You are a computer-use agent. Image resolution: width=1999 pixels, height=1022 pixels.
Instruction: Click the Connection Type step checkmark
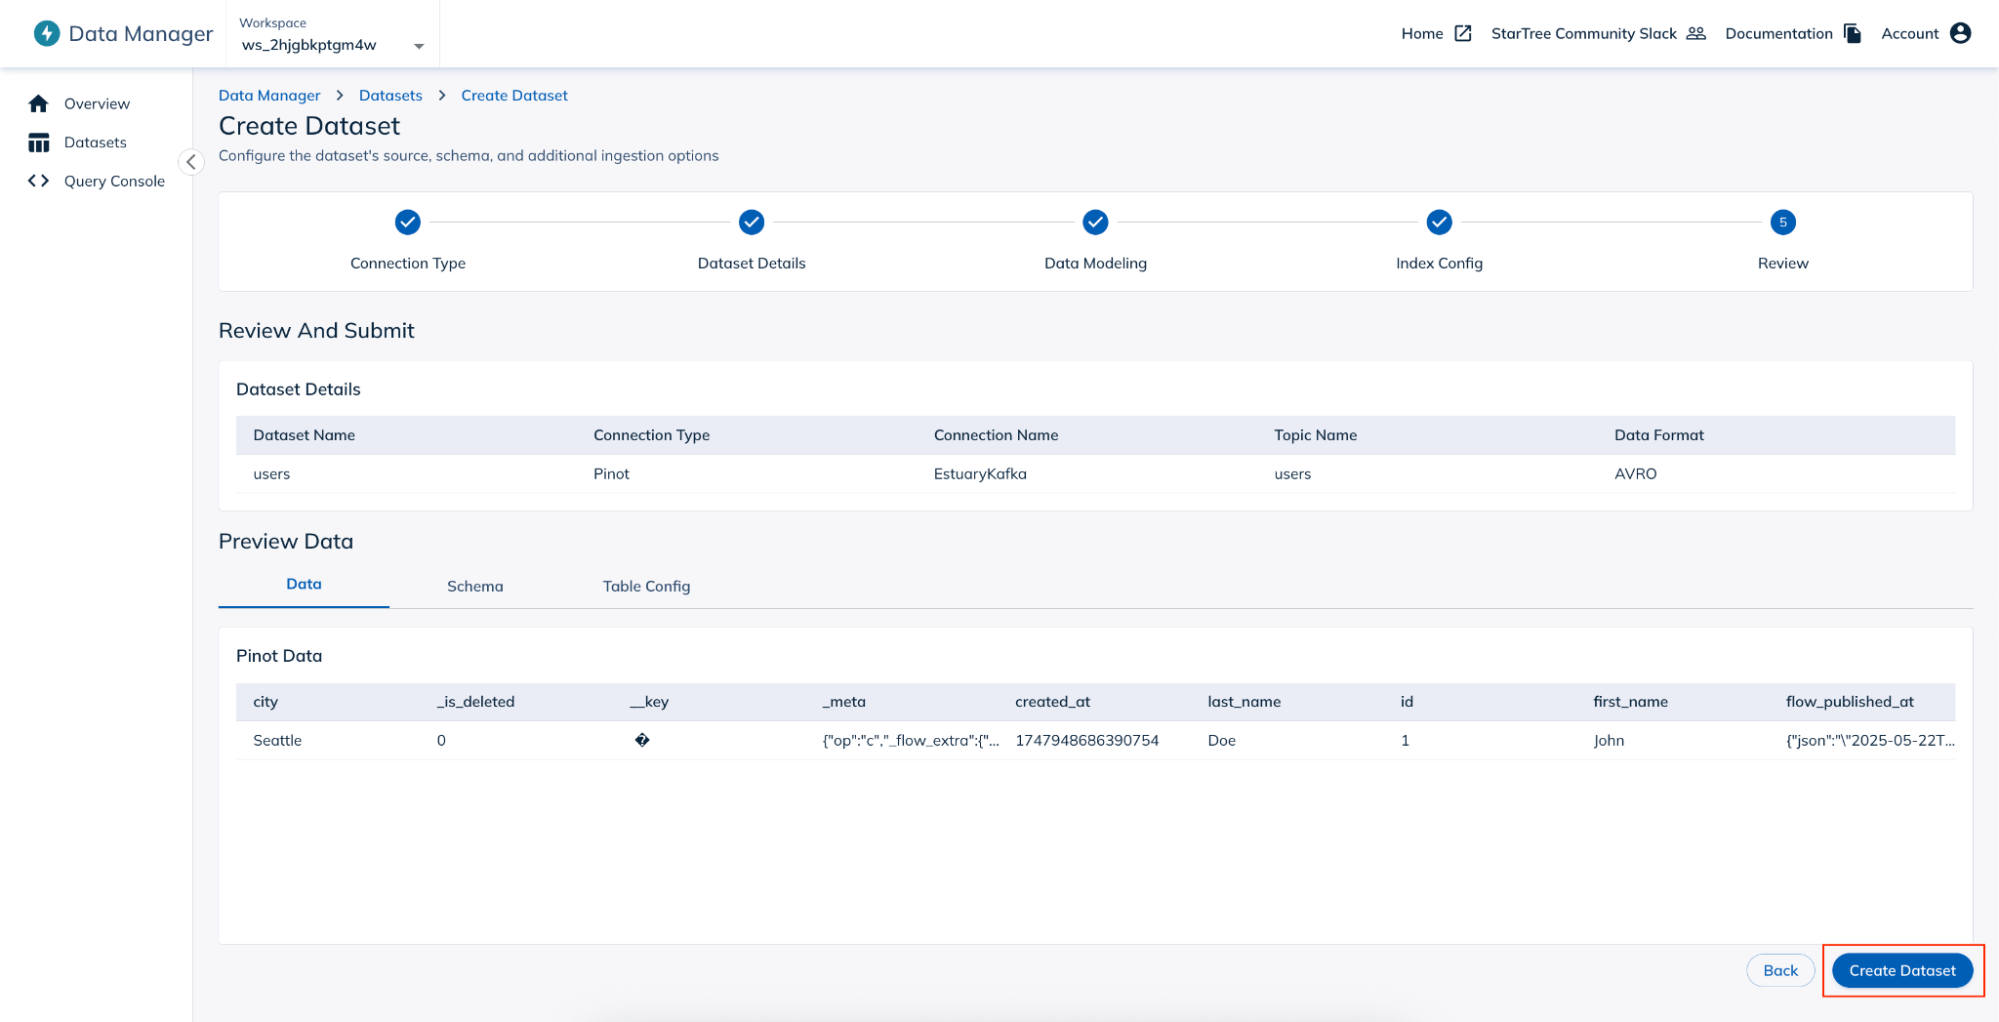[x=408, y=222]
